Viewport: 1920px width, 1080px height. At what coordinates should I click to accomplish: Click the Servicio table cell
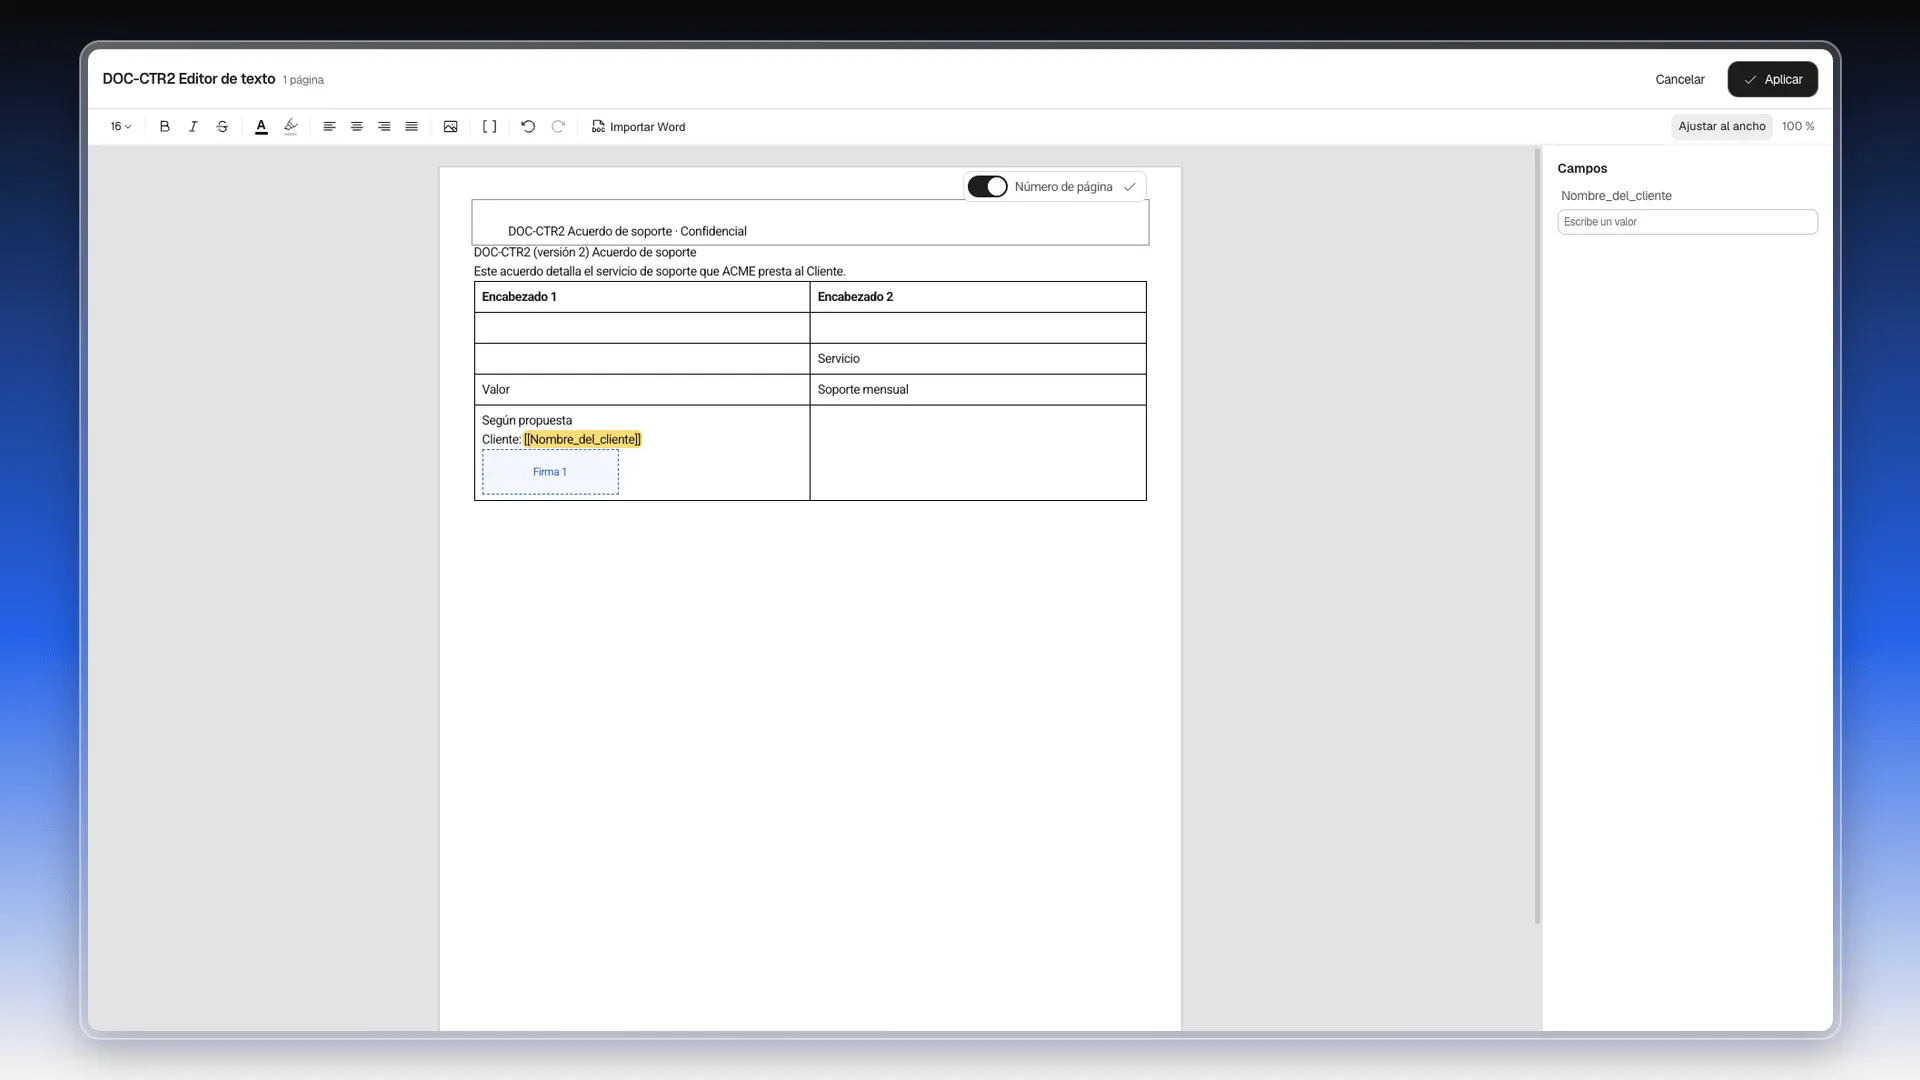tap(978, 359)
